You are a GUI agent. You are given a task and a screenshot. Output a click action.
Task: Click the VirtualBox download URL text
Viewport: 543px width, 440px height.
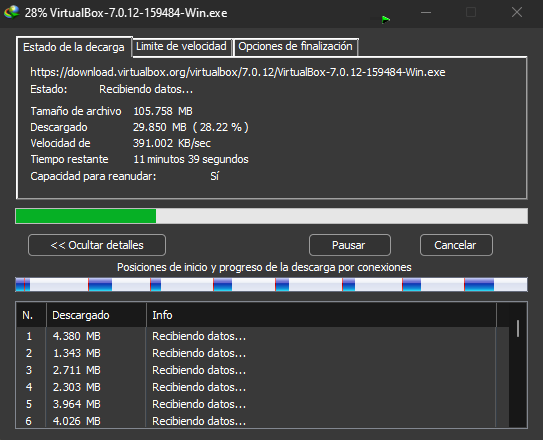(x=238, y=72)
